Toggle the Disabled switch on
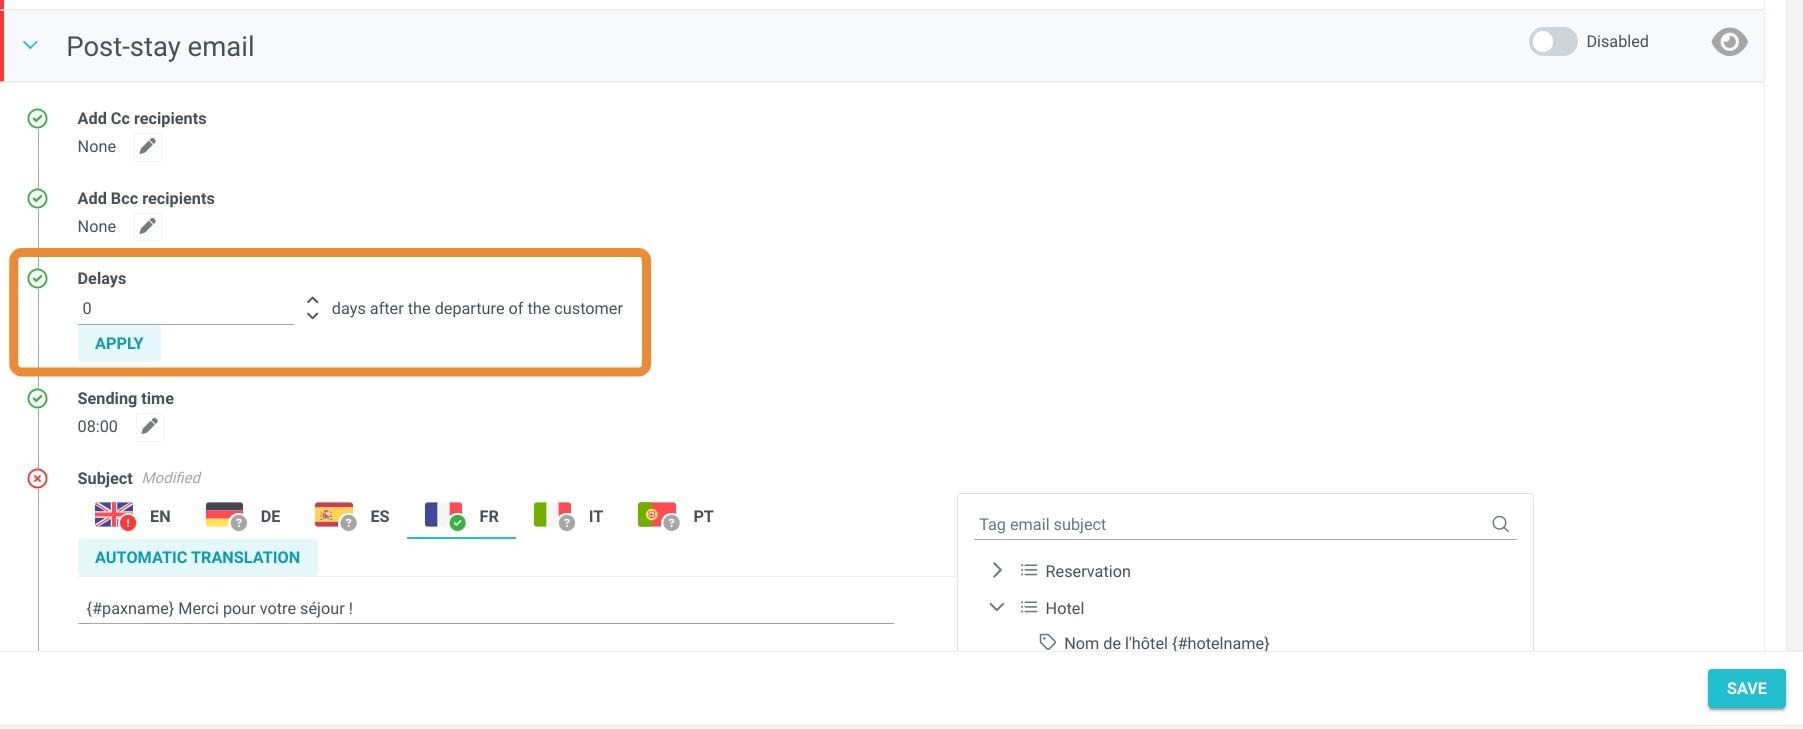Image resolution: width=1803 pixels, height=729 pixels. coord(1552,41)
